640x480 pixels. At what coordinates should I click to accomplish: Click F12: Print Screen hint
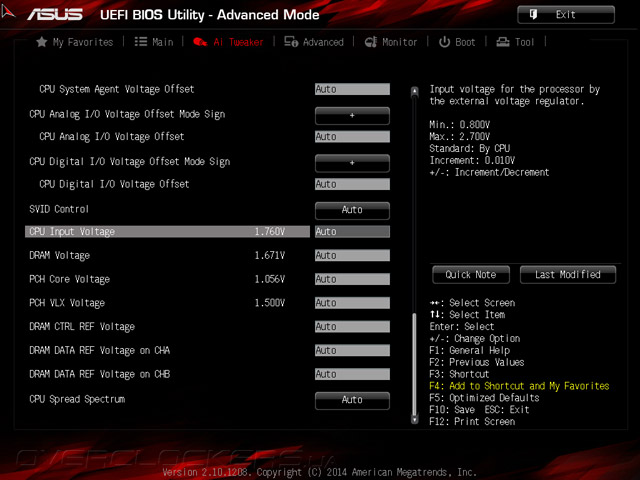click(472, 421)
